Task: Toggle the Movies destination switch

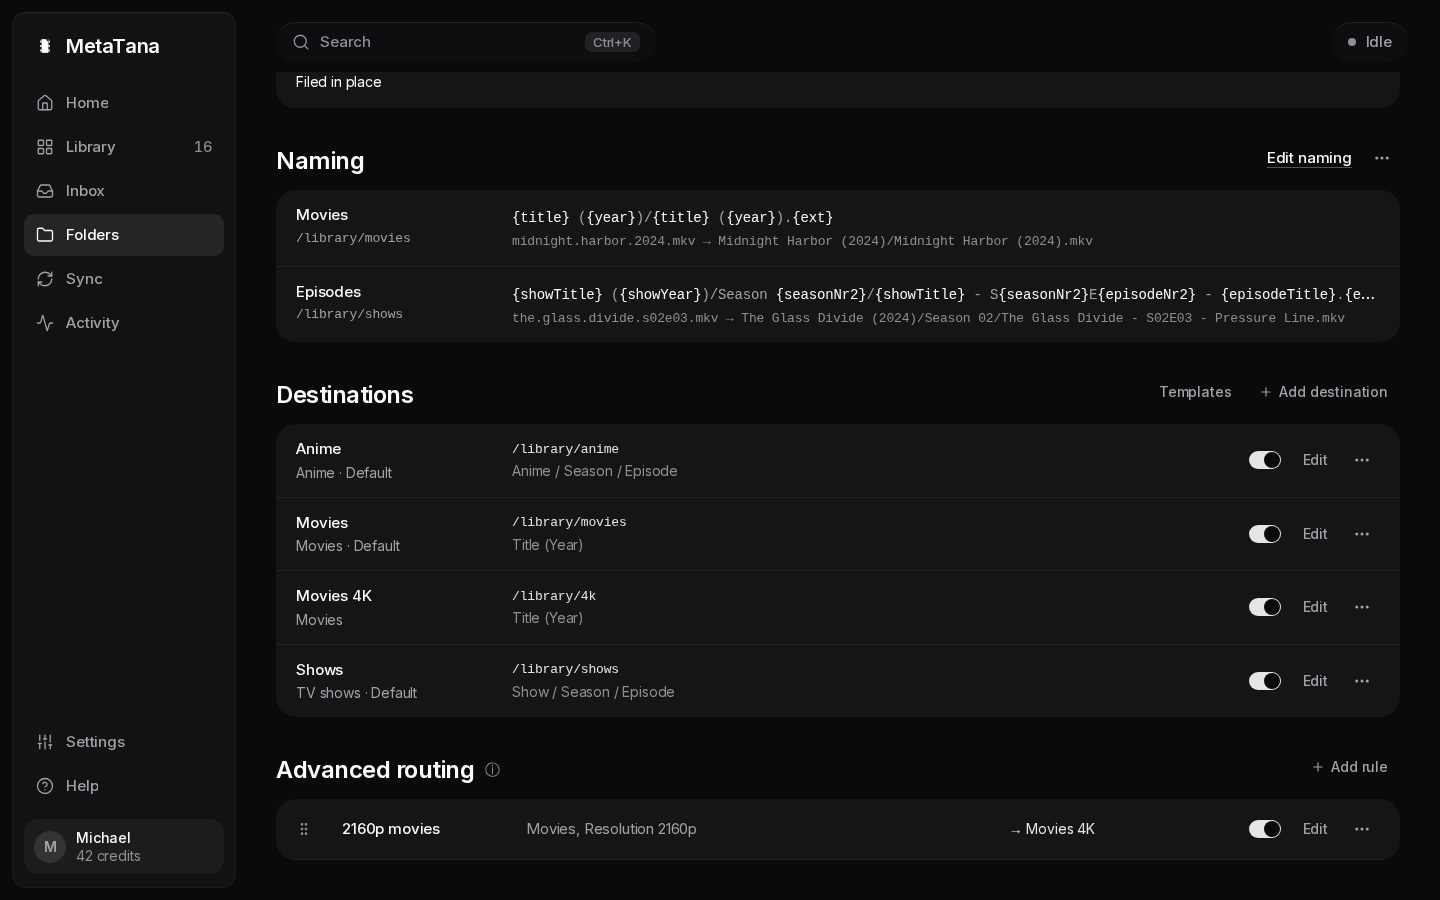Action: point(1265,534)
